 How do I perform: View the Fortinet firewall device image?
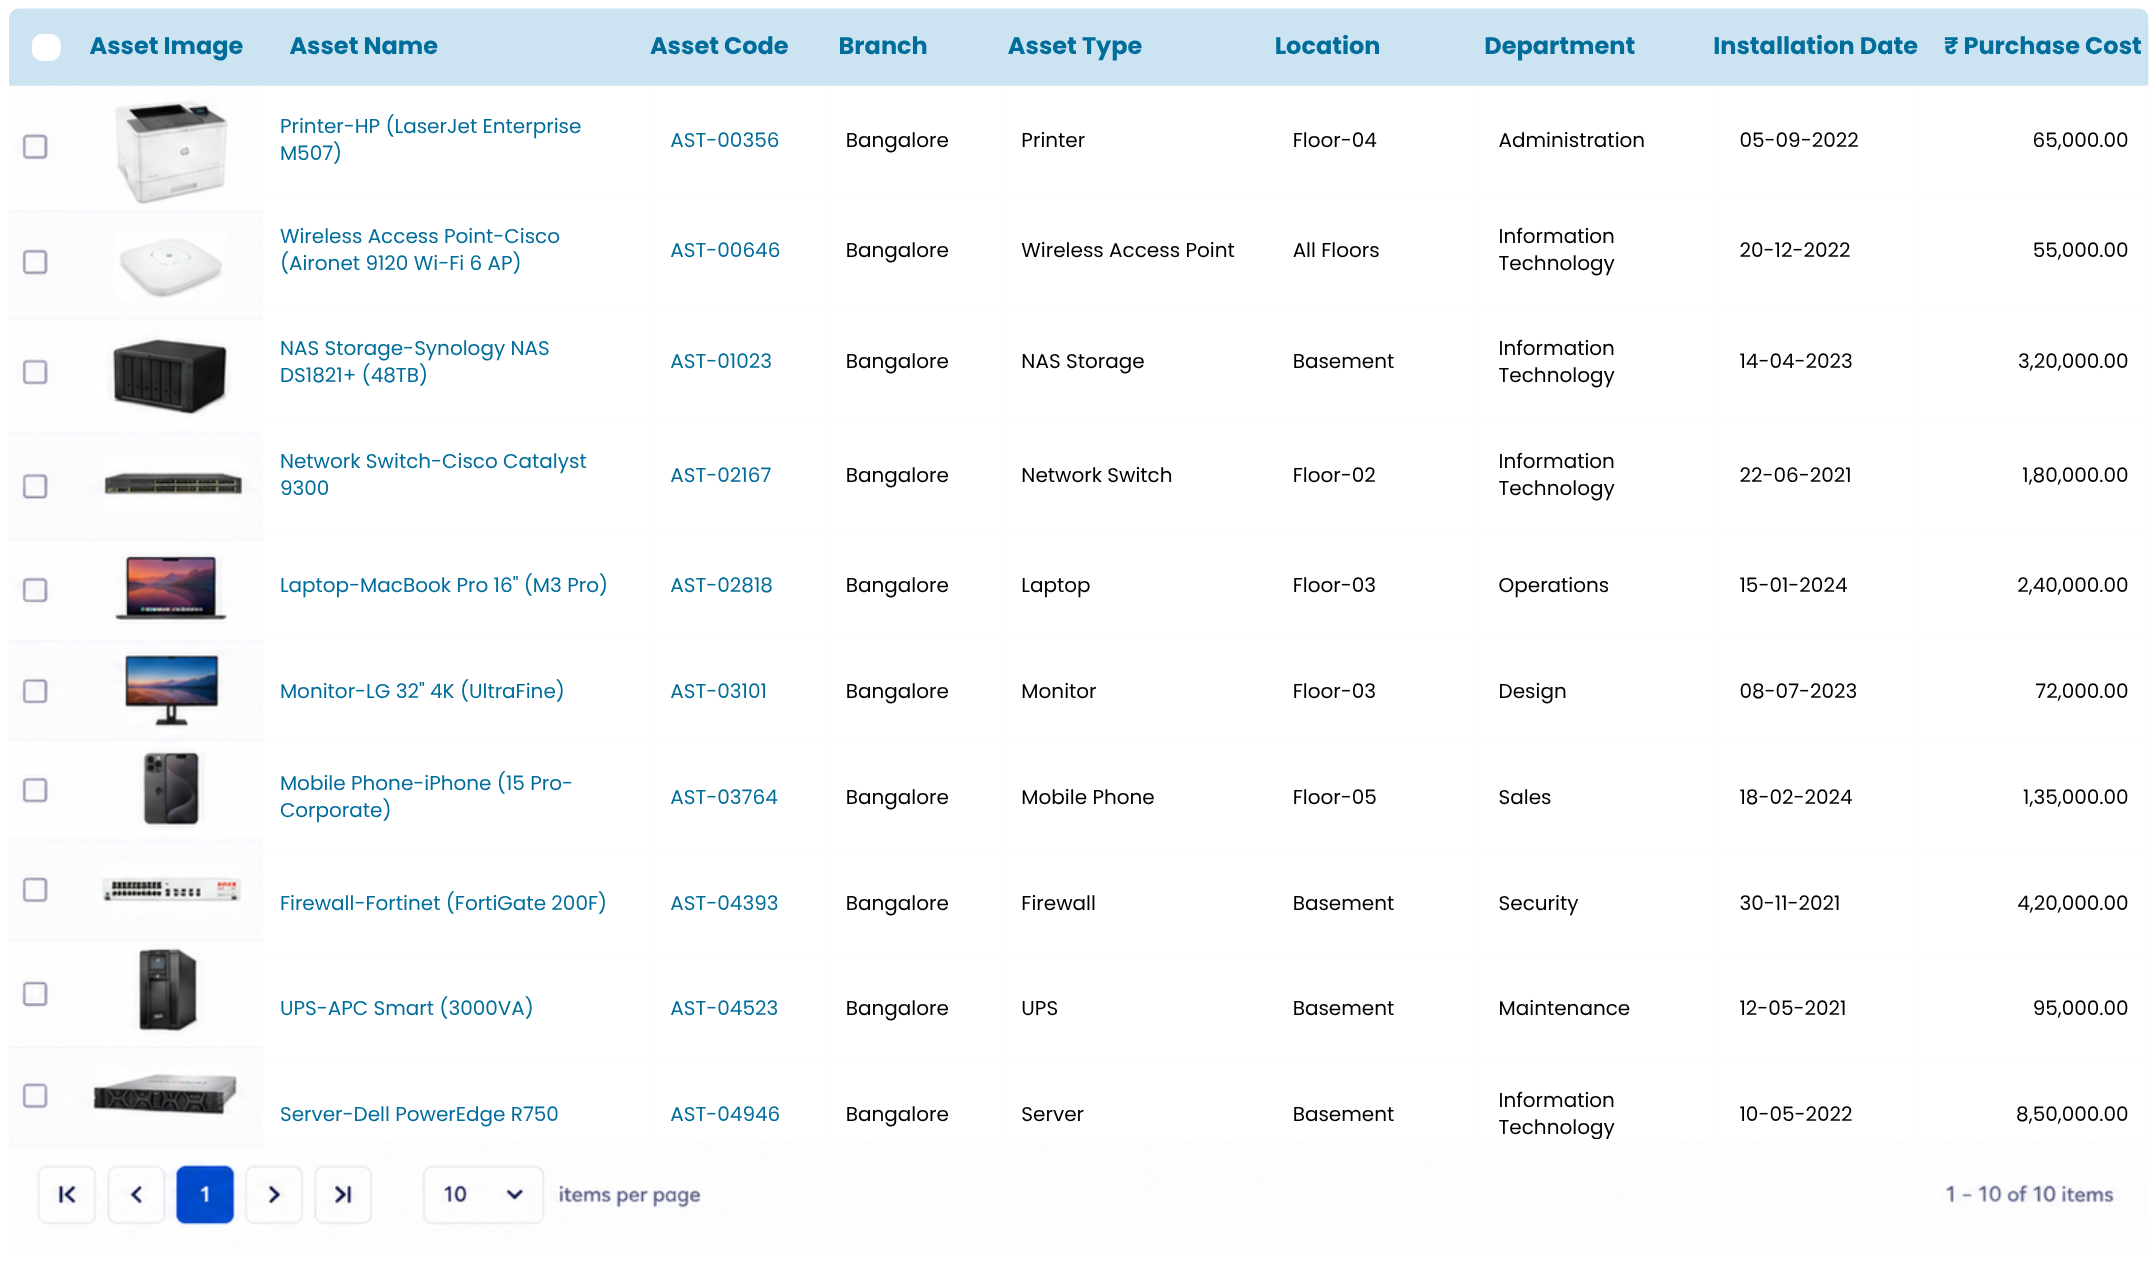click(171, 889)
